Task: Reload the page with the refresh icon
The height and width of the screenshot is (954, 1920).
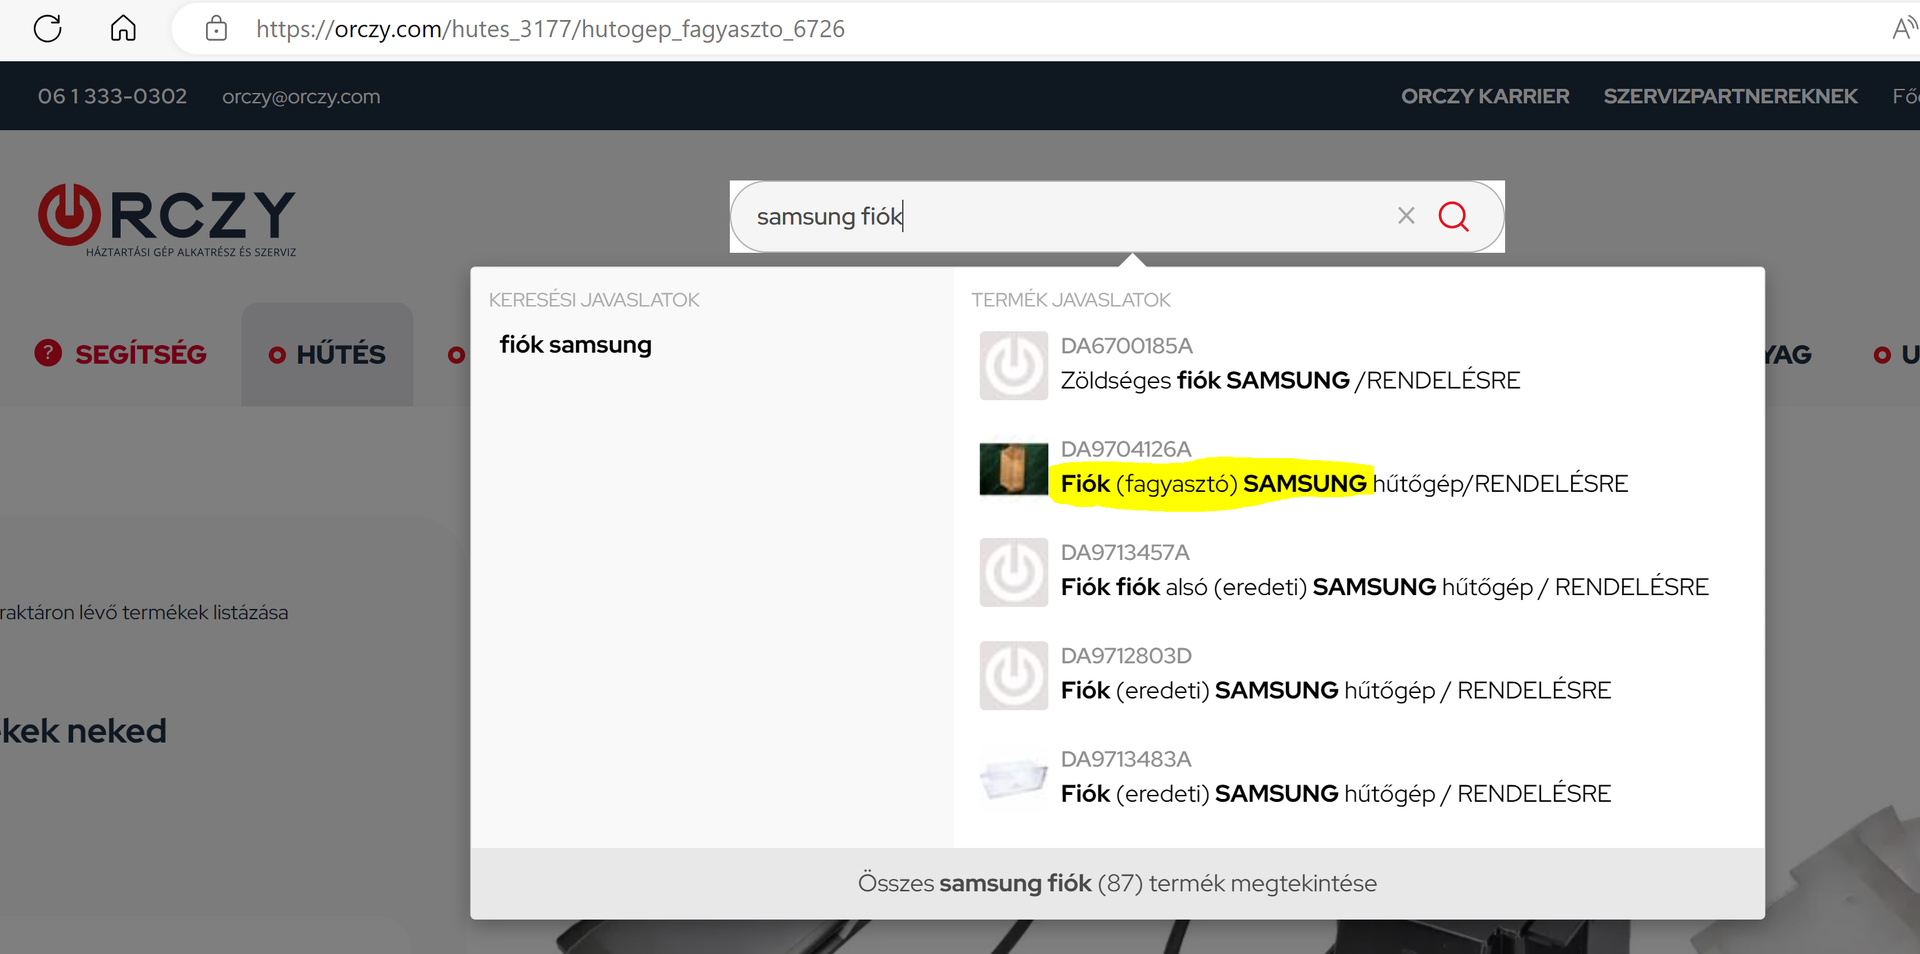Action: 48,28
